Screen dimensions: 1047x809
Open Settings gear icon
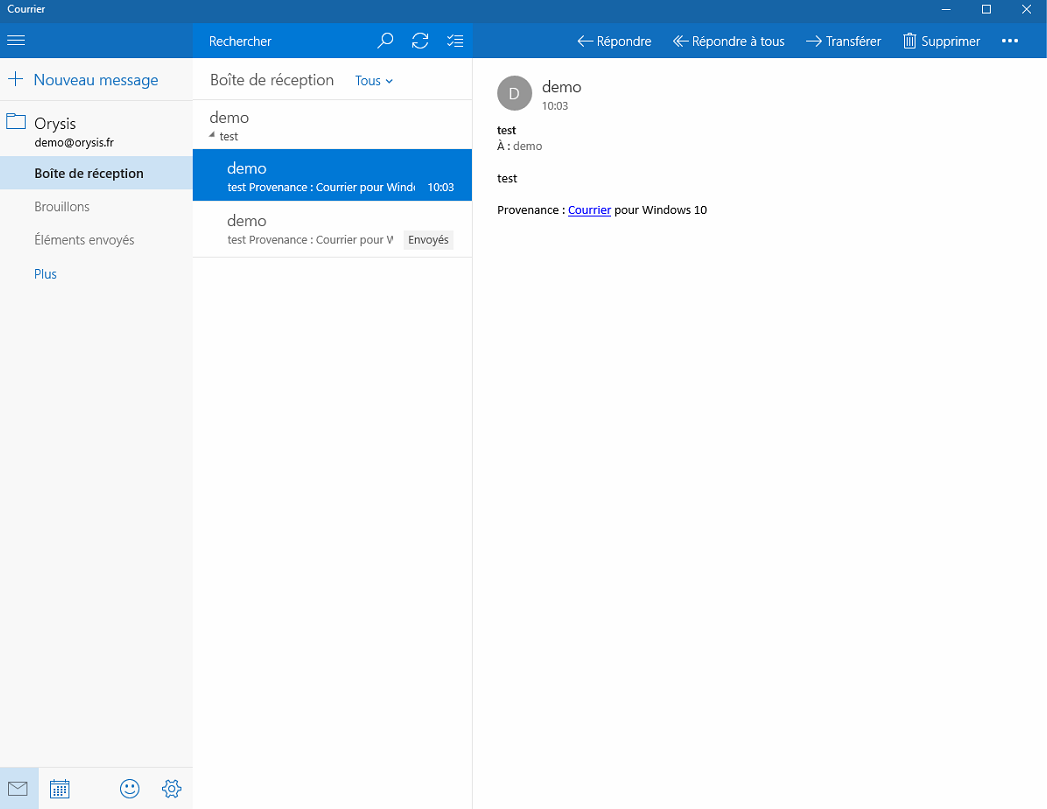(x=171, y=789)
